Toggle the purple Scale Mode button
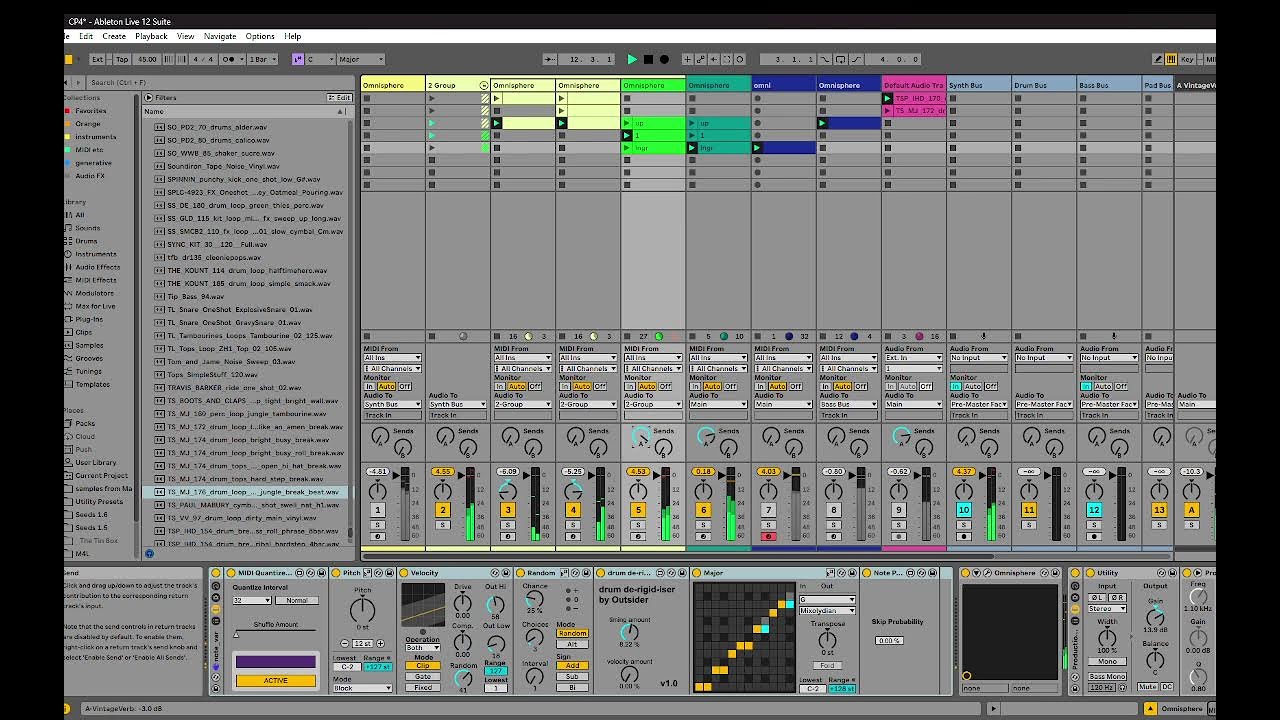 pos(297,59)
